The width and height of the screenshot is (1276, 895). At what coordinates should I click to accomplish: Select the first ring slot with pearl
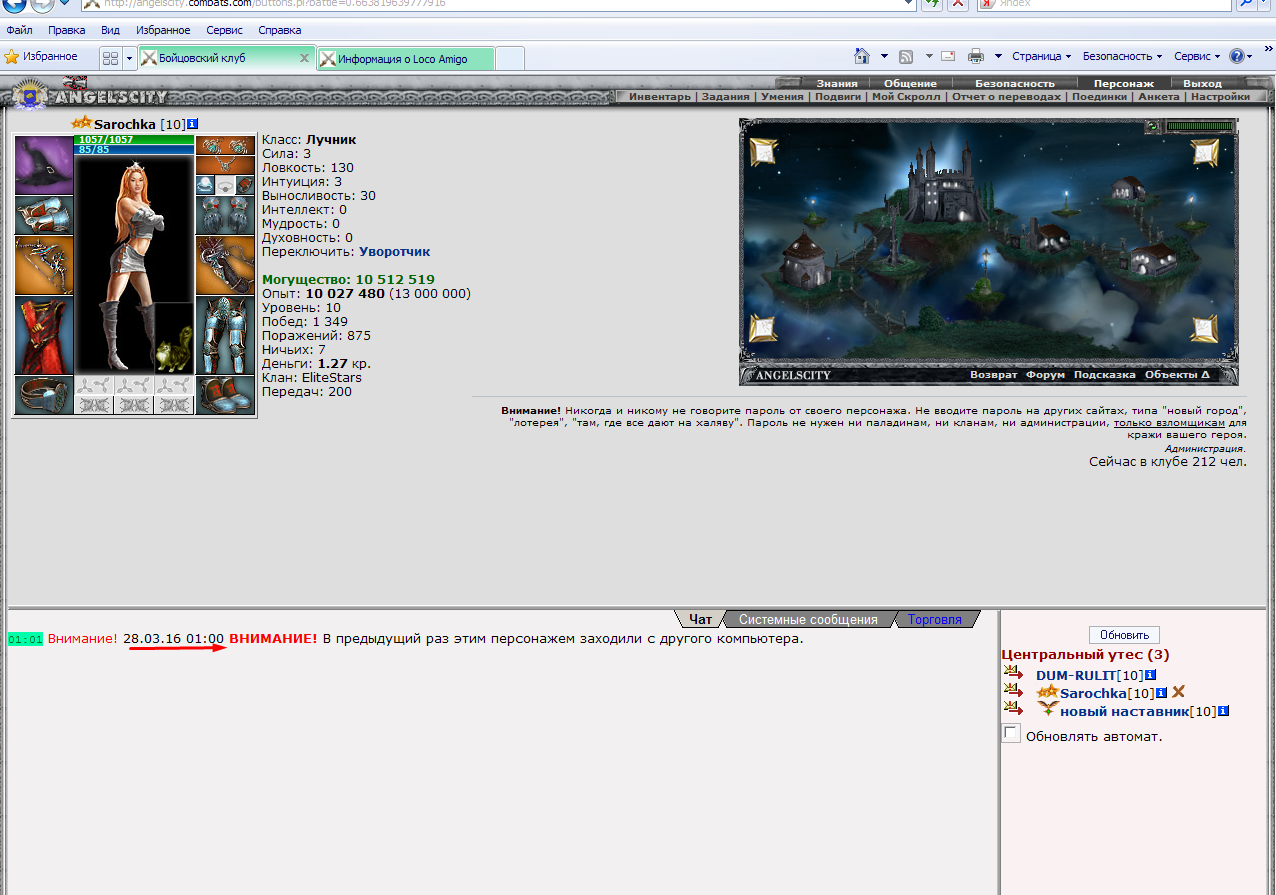click(204, 185)
